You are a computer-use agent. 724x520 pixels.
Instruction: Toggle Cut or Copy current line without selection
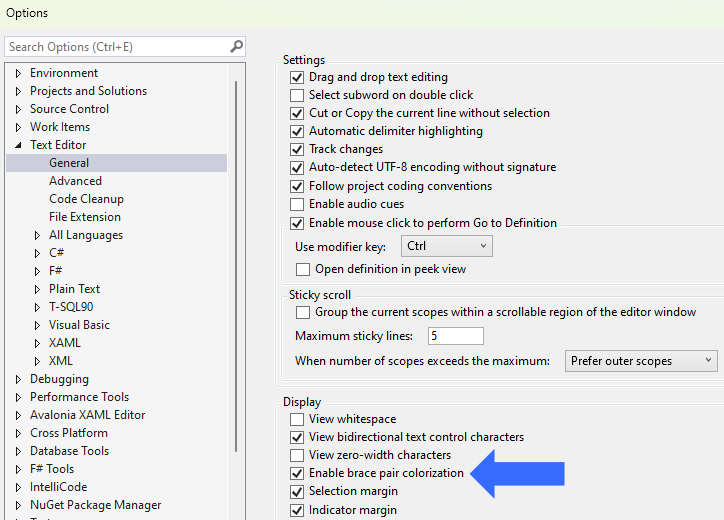click(297, 114)
